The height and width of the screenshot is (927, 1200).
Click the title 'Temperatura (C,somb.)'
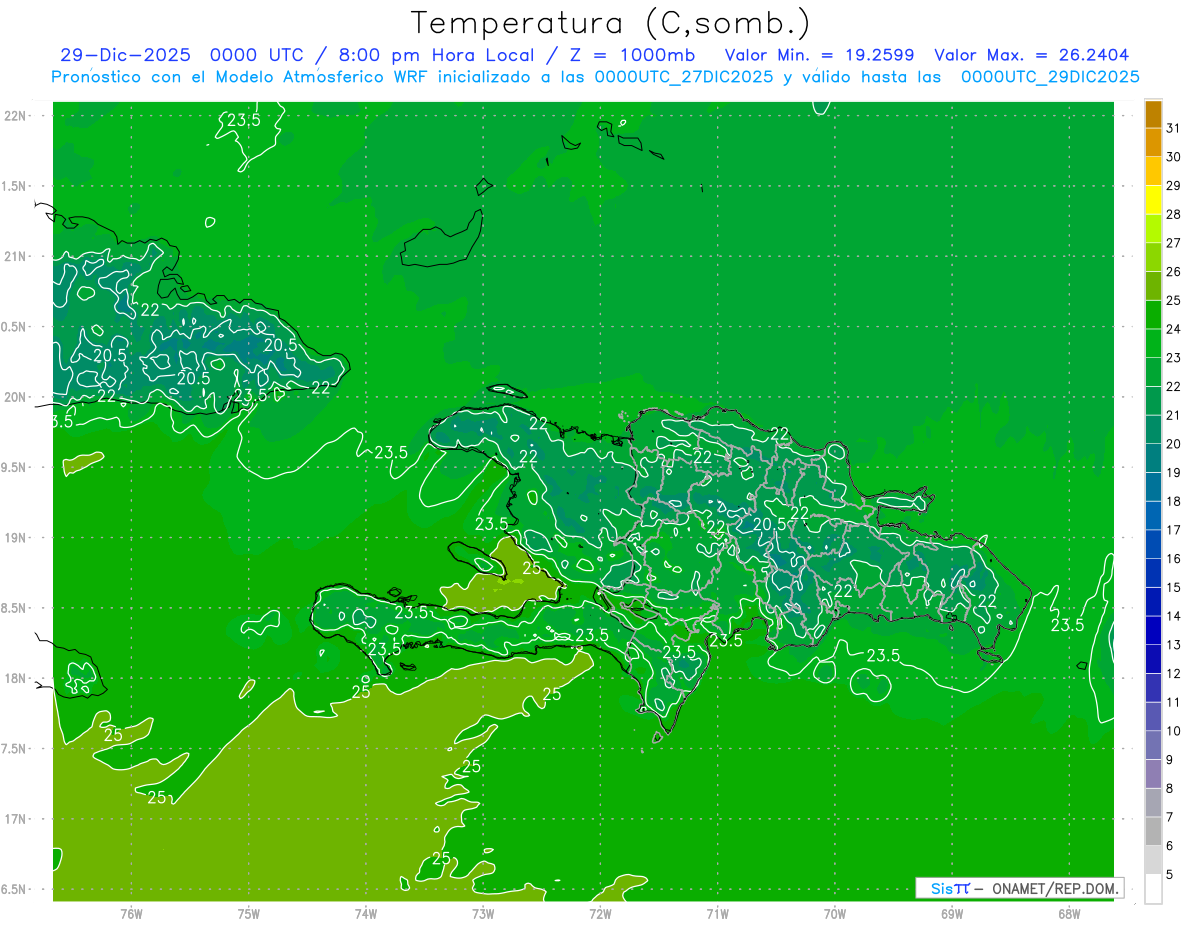point(611,23)
